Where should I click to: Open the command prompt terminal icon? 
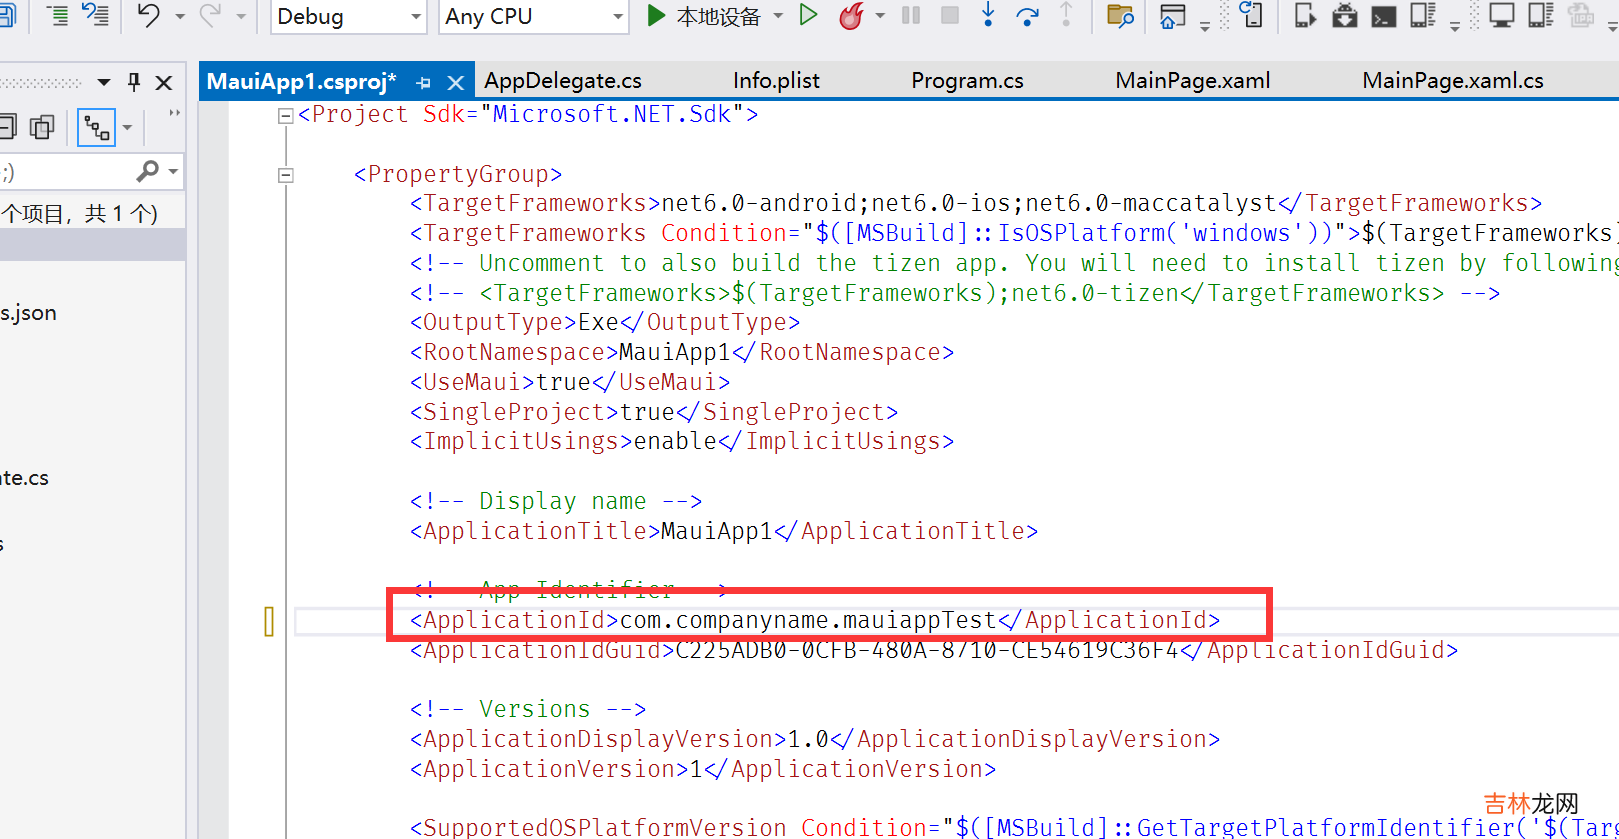click(x=1384, y=16)
